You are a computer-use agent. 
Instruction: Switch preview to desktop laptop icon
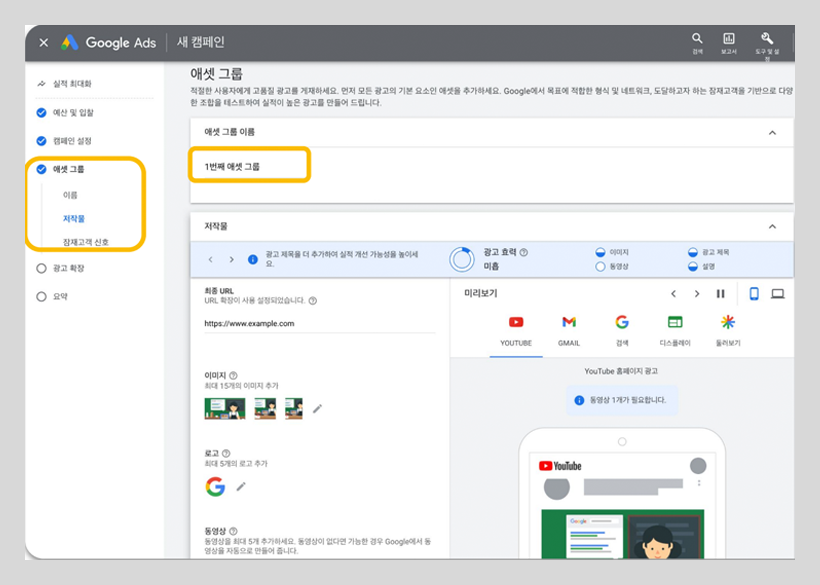click(778, 294)
